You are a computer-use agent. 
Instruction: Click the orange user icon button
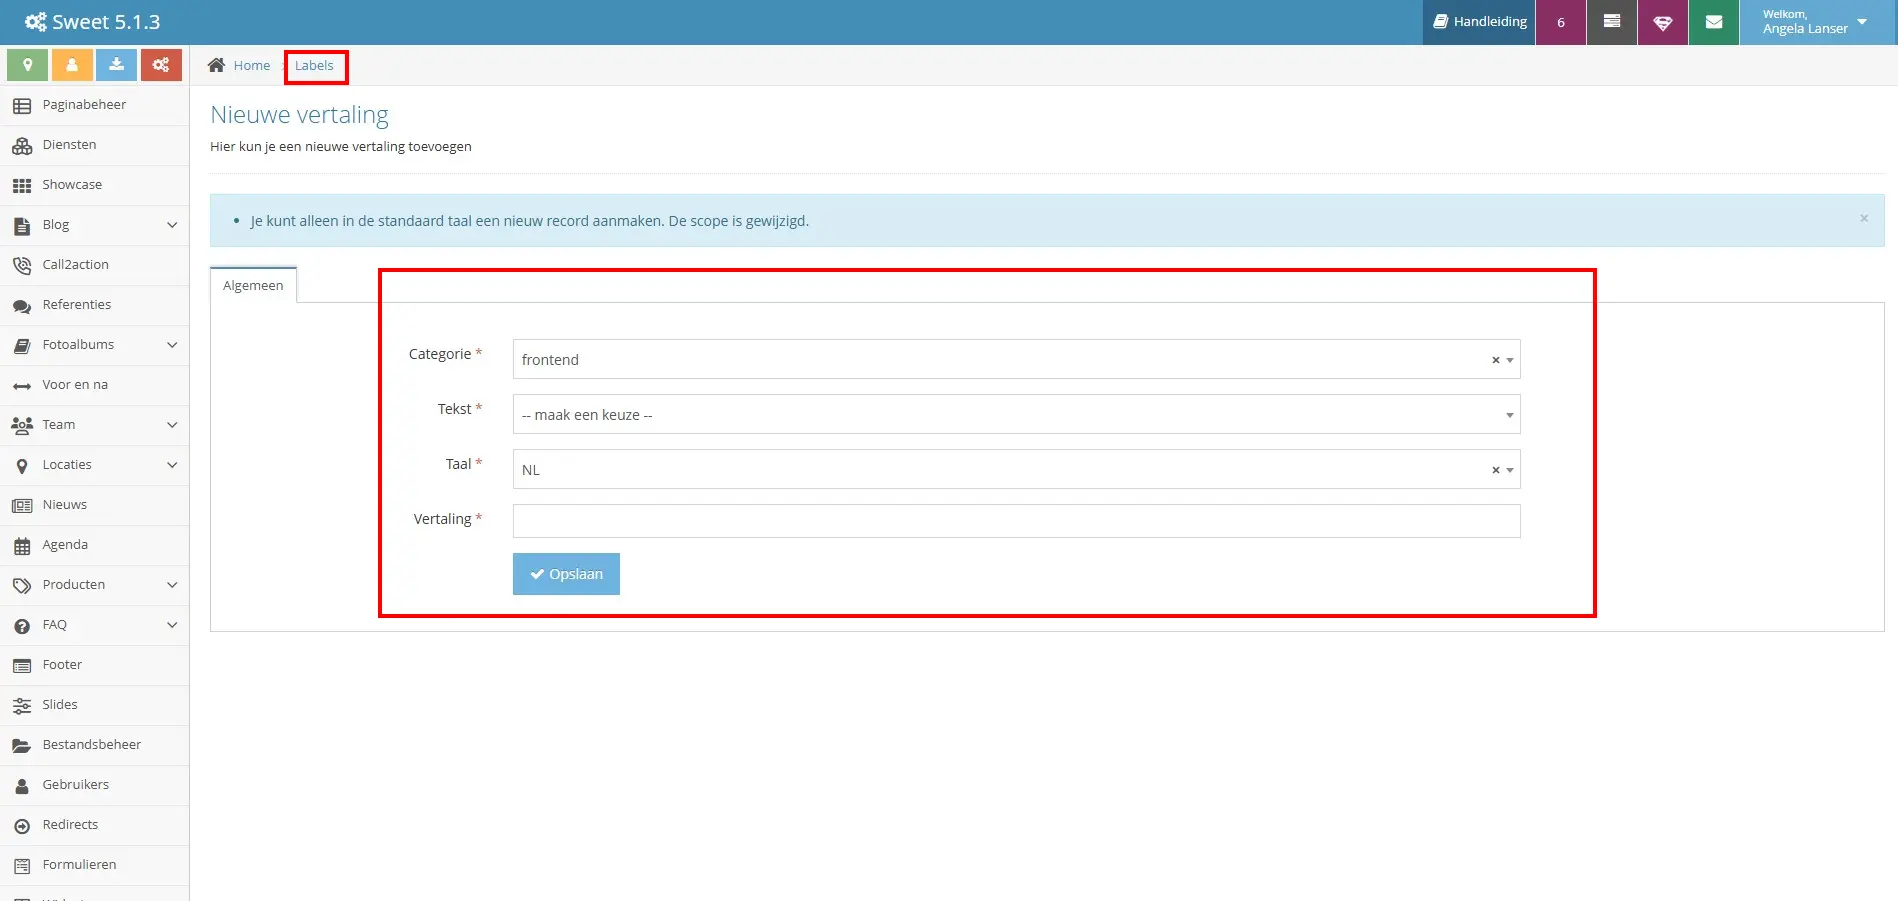[x=72, y=65]
